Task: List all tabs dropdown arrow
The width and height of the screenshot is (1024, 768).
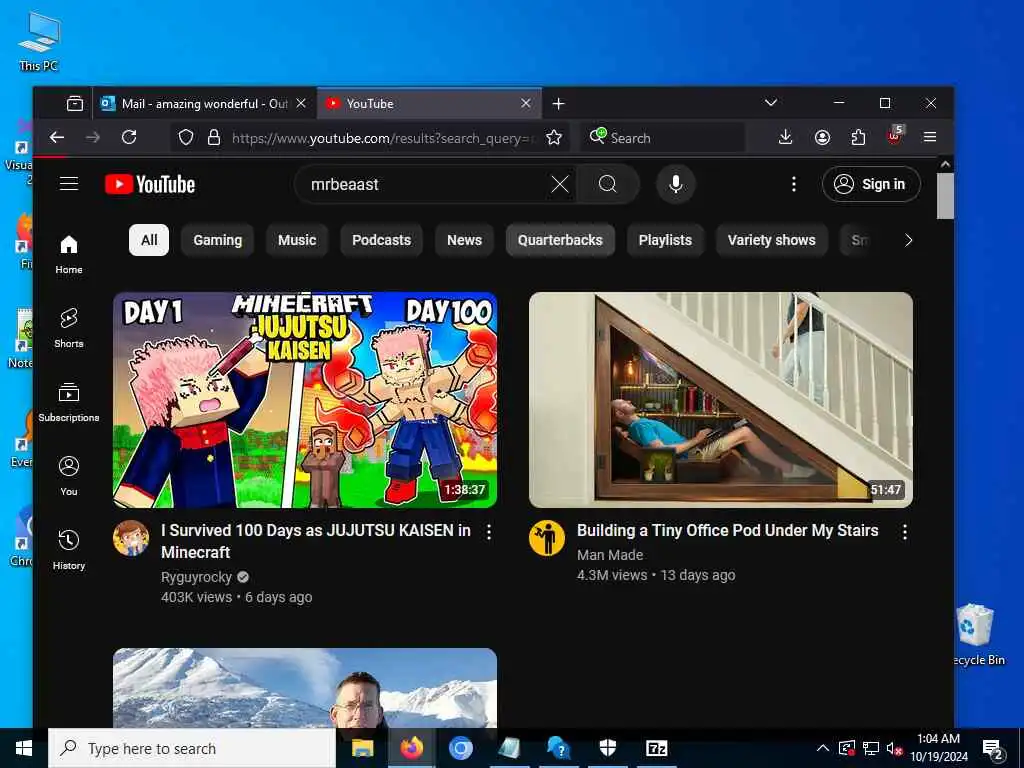Action: click(x=771, y=103)
